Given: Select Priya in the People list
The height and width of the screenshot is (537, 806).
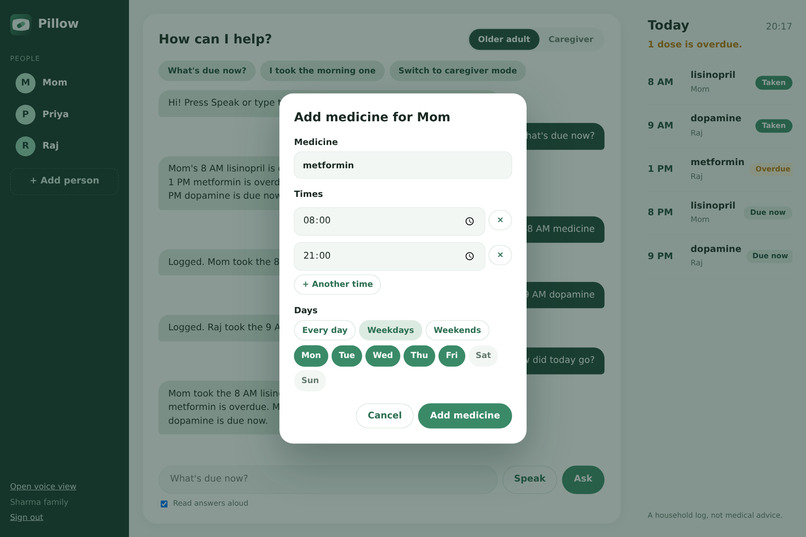Looking at the screenshot, I should (x=64, y=114).
